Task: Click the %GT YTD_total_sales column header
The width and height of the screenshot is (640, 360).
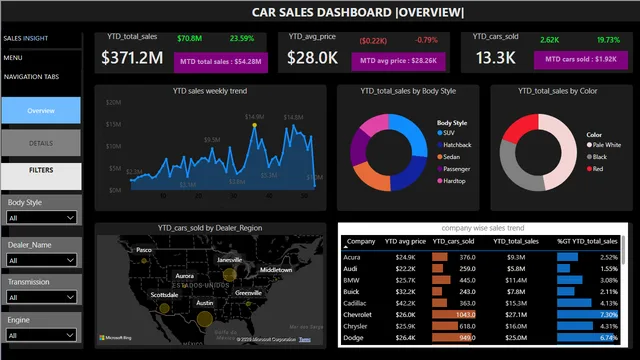Action: pos(587,241)
